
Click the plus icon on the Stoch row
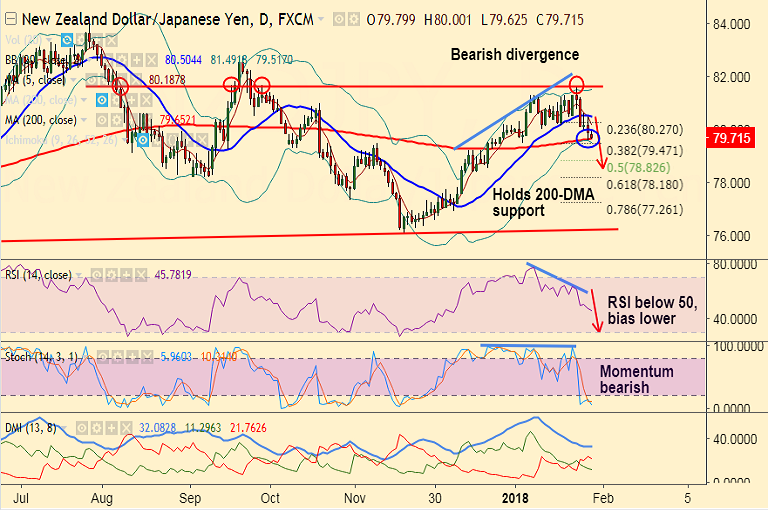132,357
